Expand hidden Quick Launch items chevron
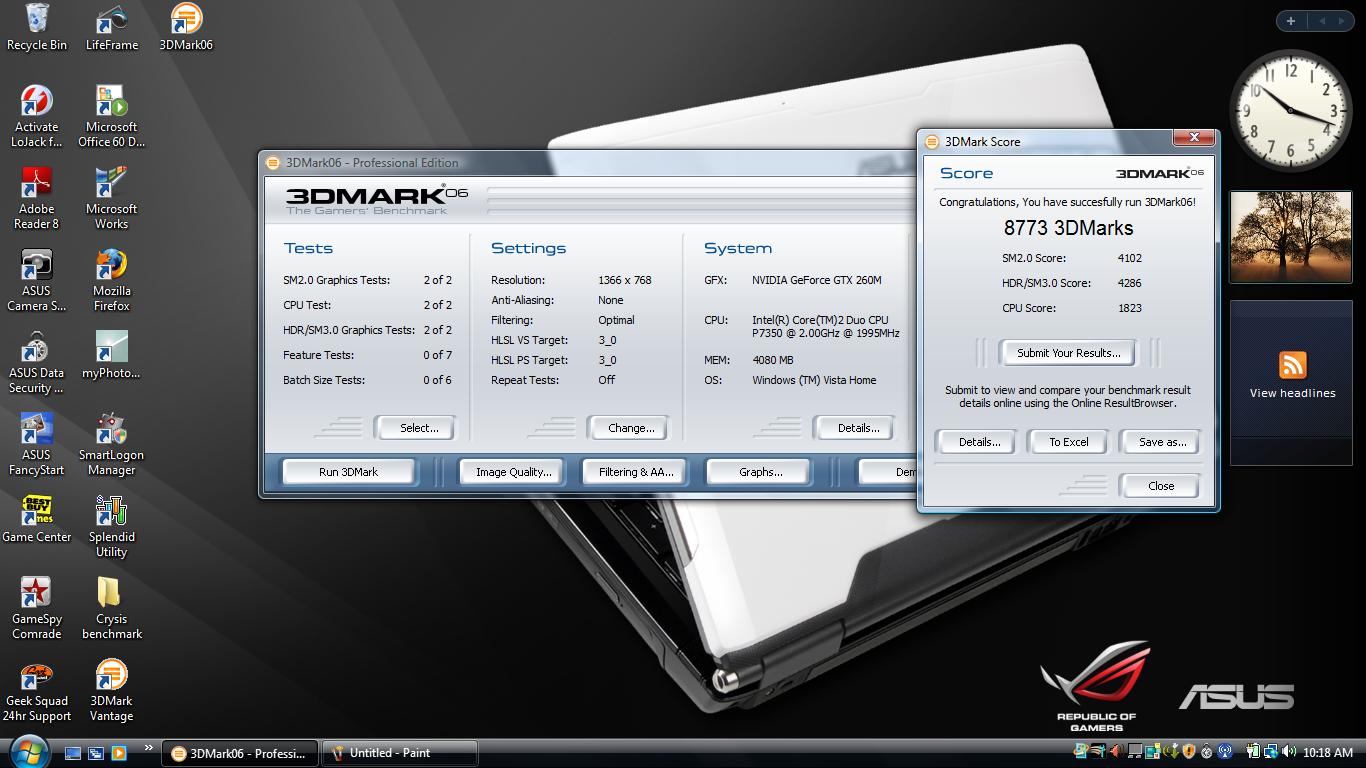1366x768 pixels. click(149, 747)
